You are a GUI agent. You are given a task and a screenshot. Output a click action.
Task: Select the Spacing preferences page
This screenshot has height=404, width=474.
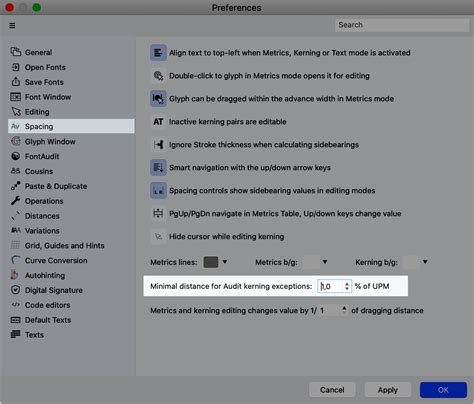(x=71, y=126)
